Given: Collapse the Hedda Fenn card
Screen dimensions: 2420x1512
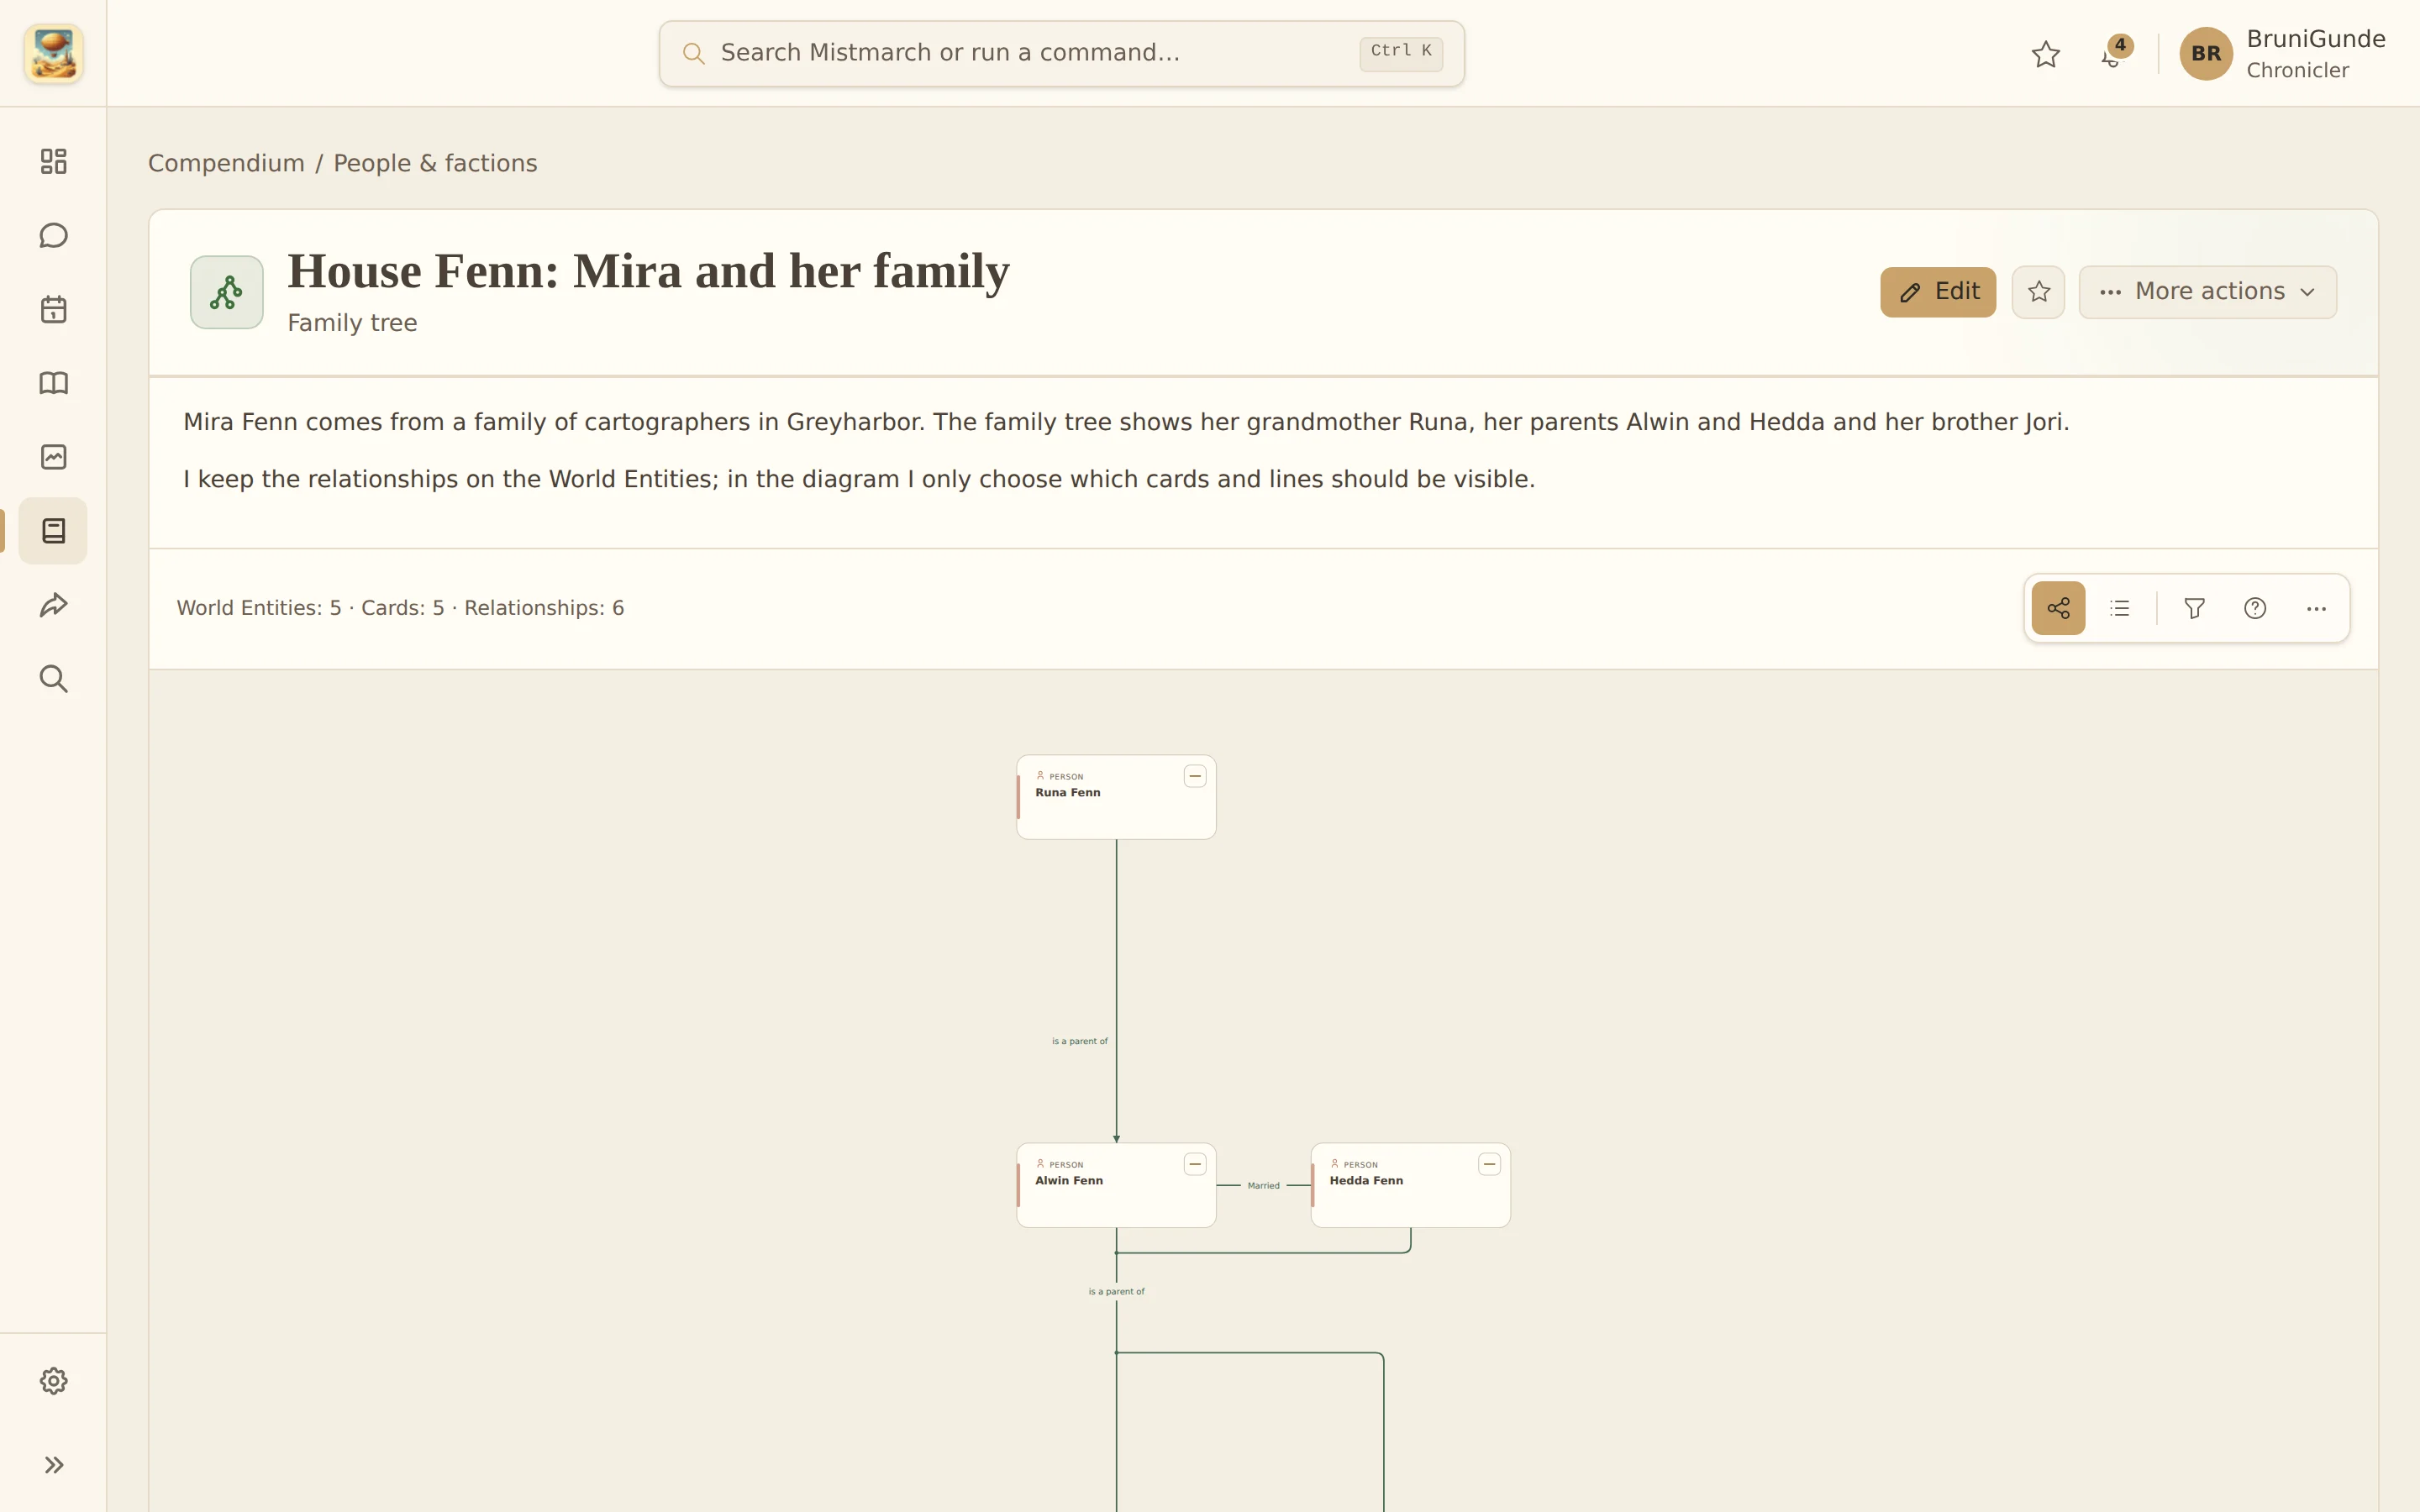Looking at the screenshot, I should click(1489, 1164).
